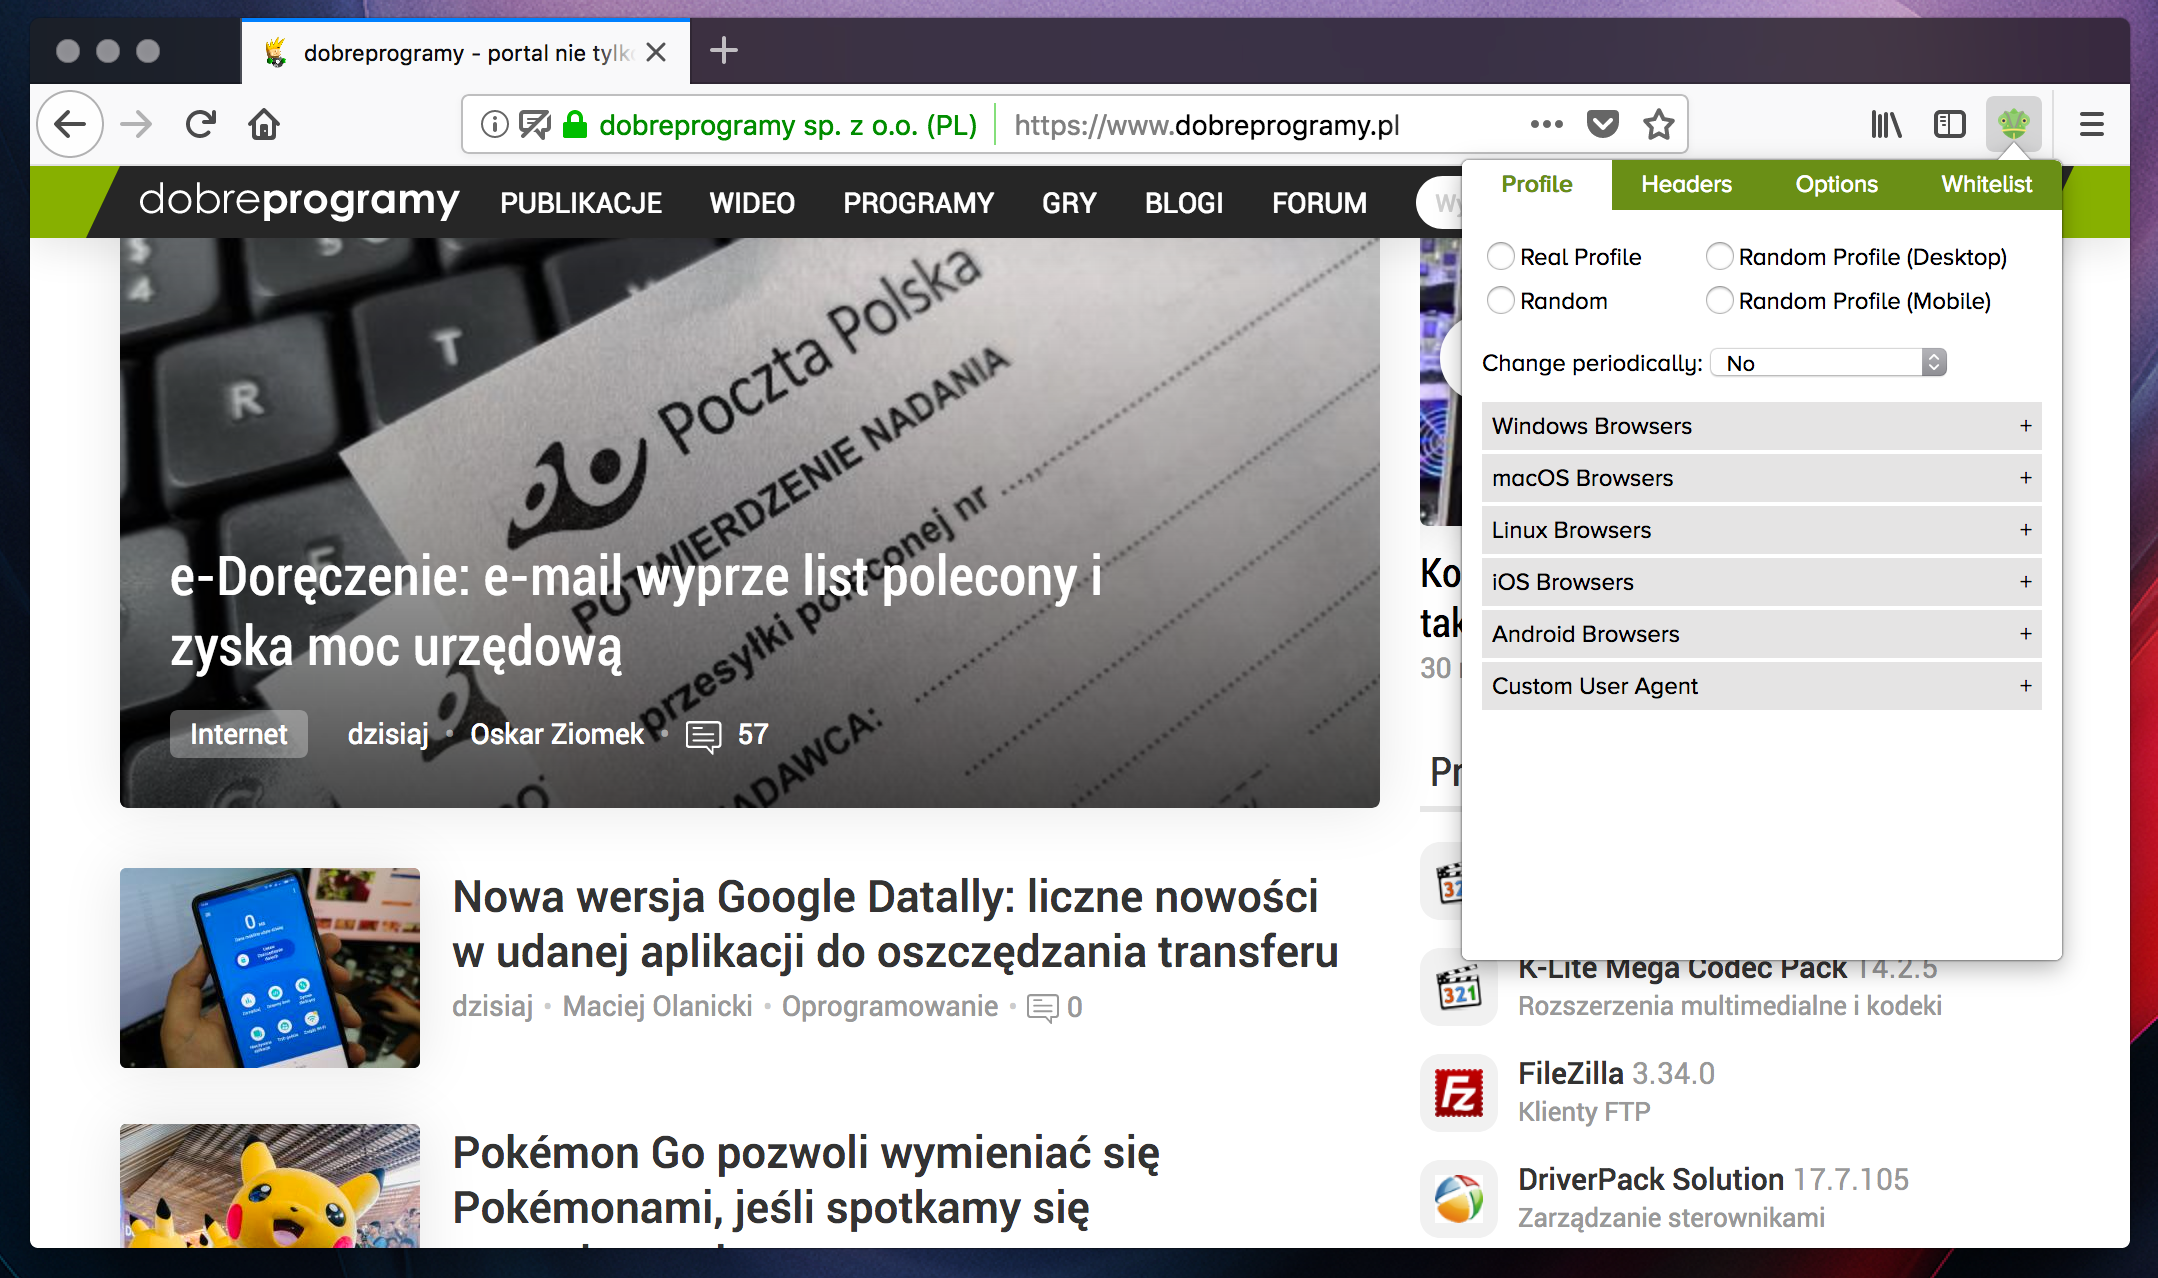Expand macOS Browsers section

[1761, 478]
